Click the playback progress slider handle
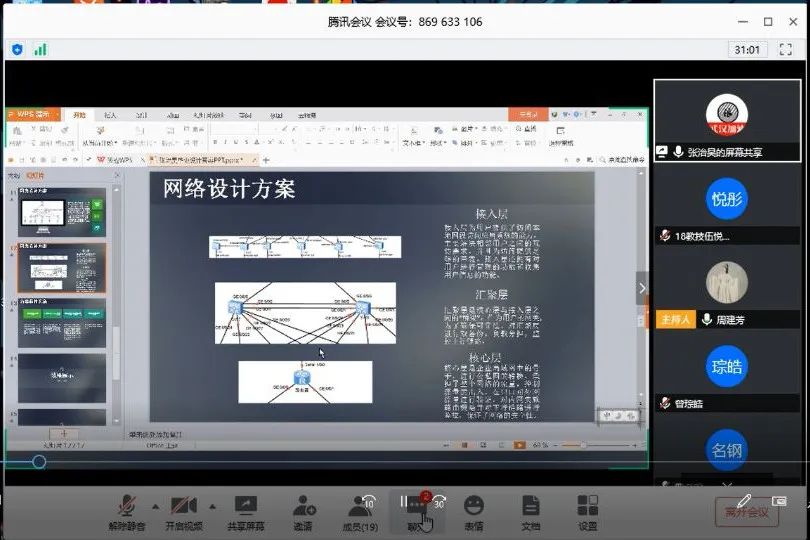 tap(39, 461)
